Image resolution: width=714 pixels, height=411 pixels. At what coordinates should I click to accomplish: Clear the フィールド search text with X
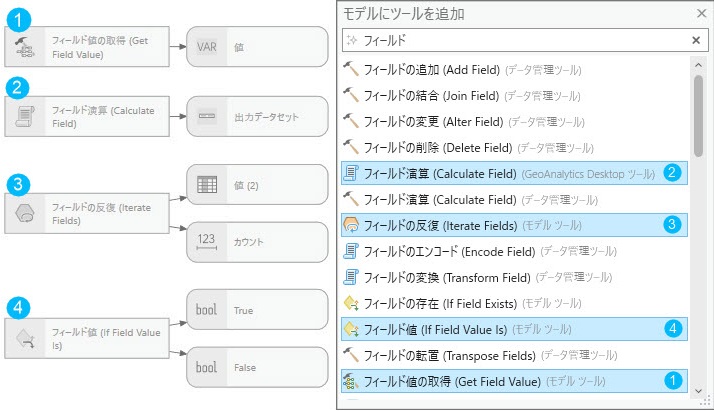point(696,41)
